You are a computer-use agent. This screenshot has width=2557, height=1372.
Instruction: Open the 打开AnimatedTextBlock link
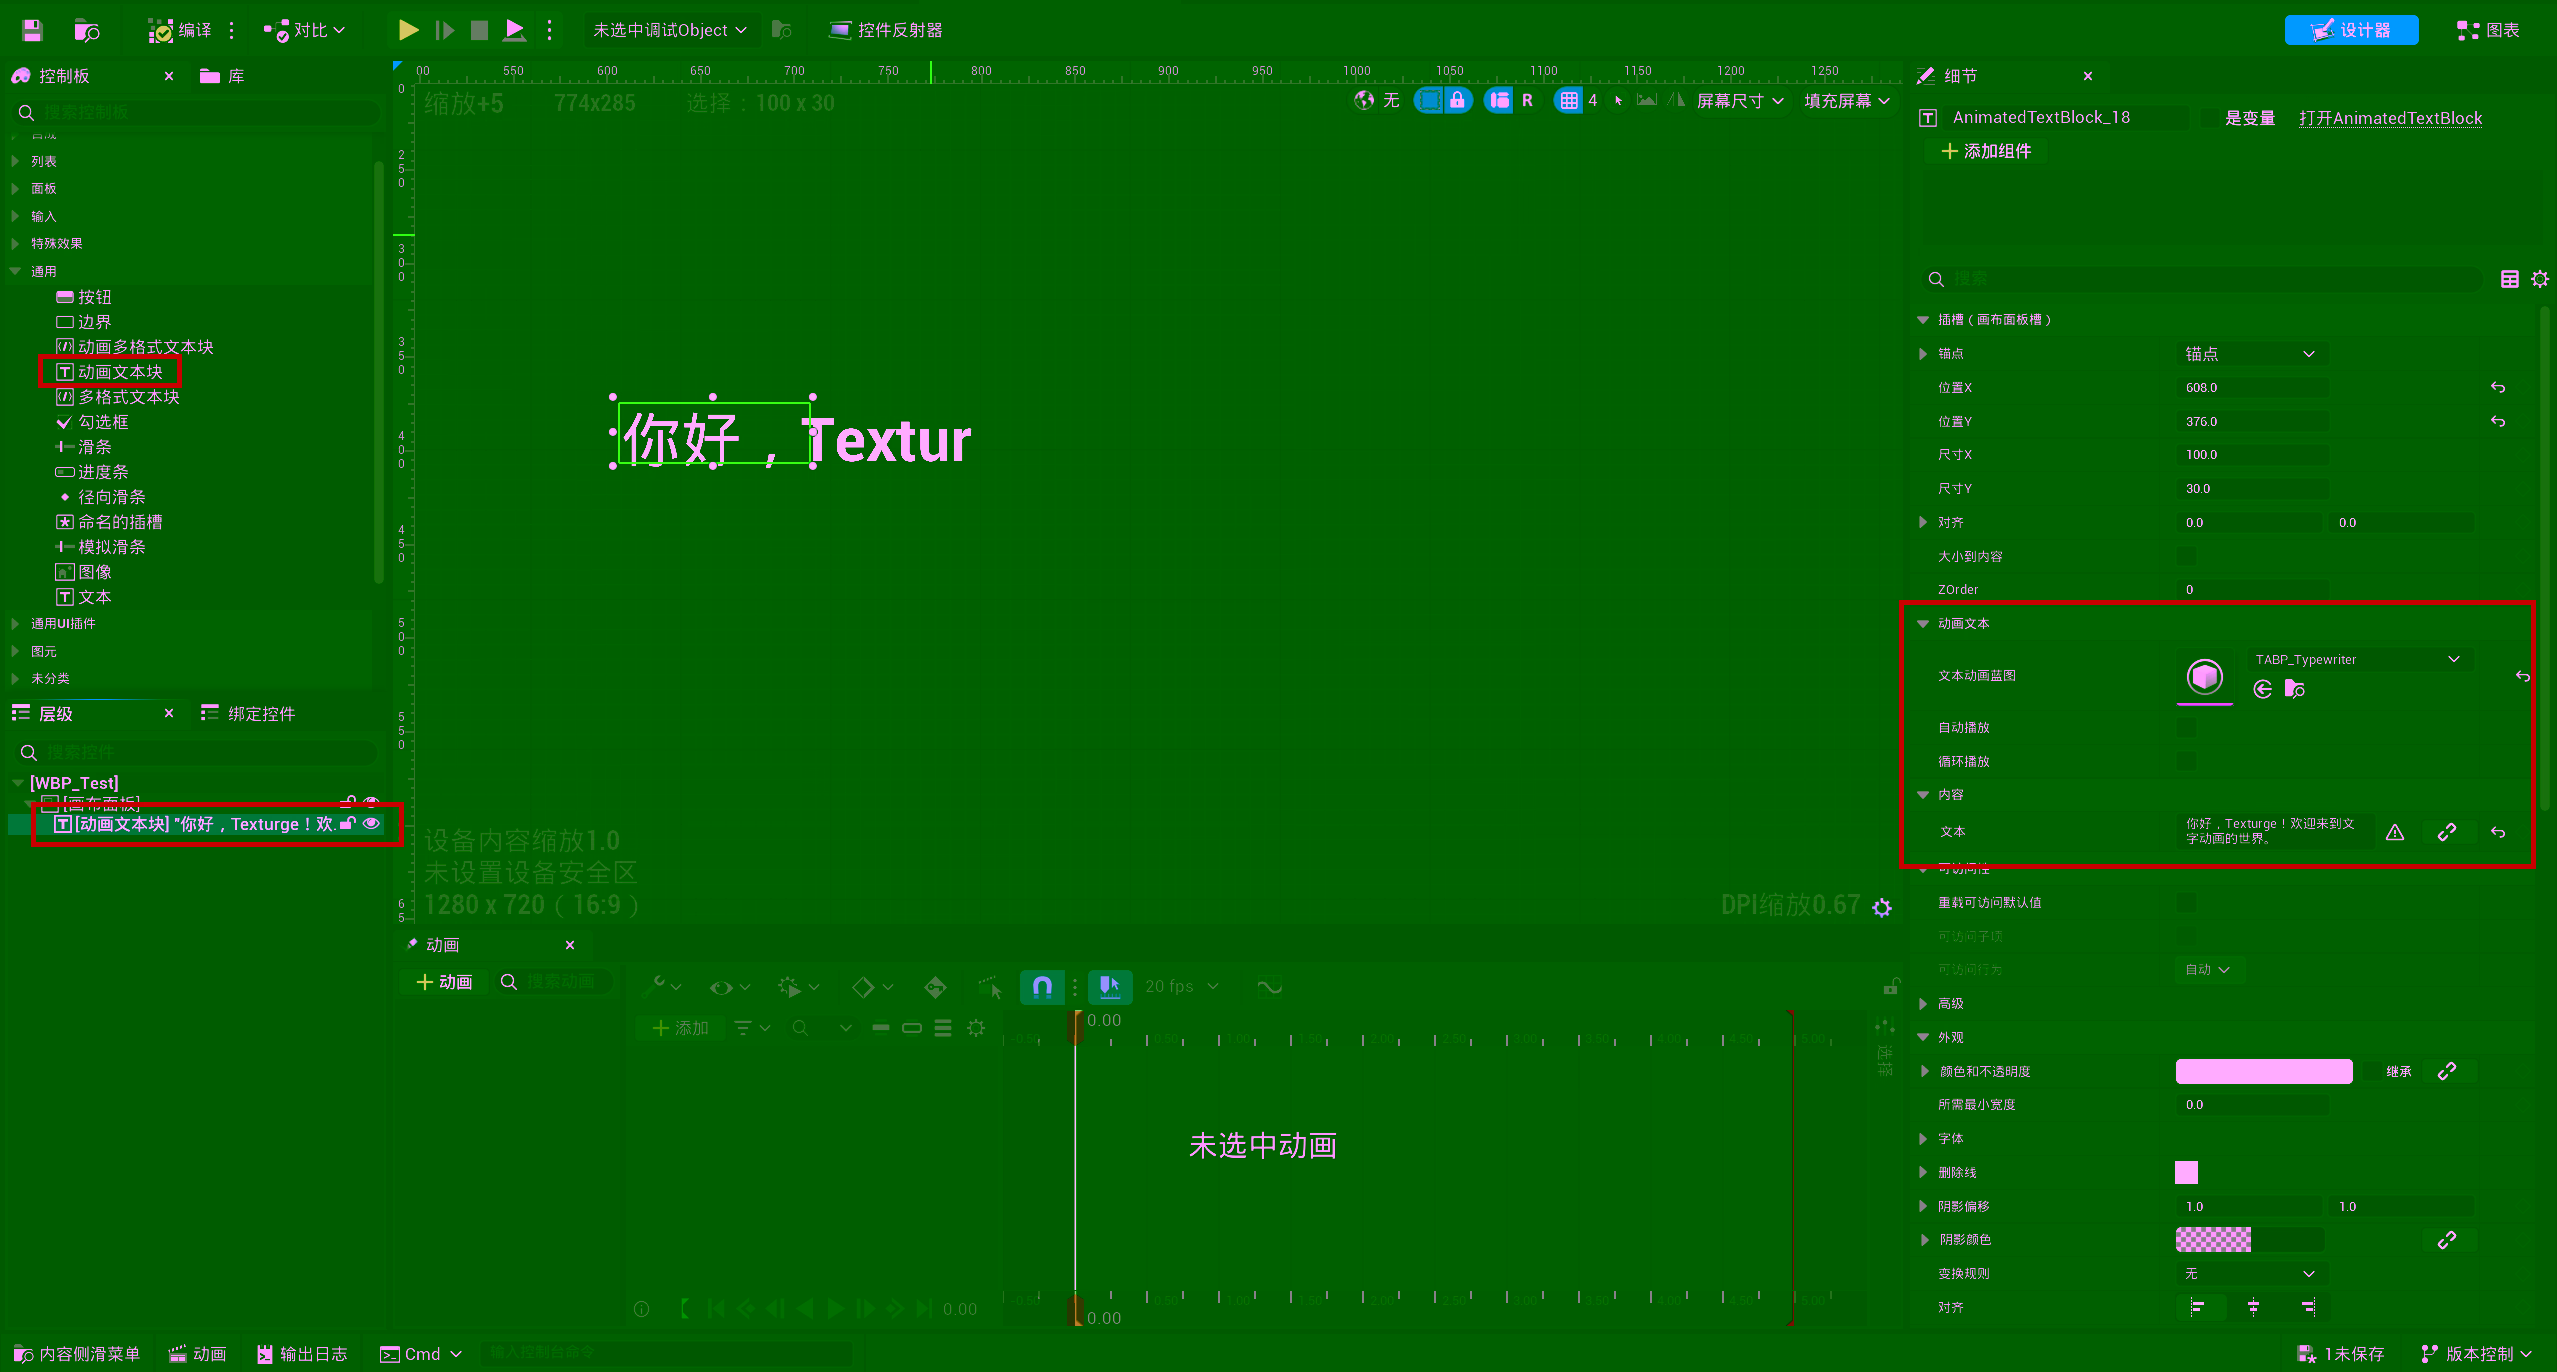click(2390, 118)
